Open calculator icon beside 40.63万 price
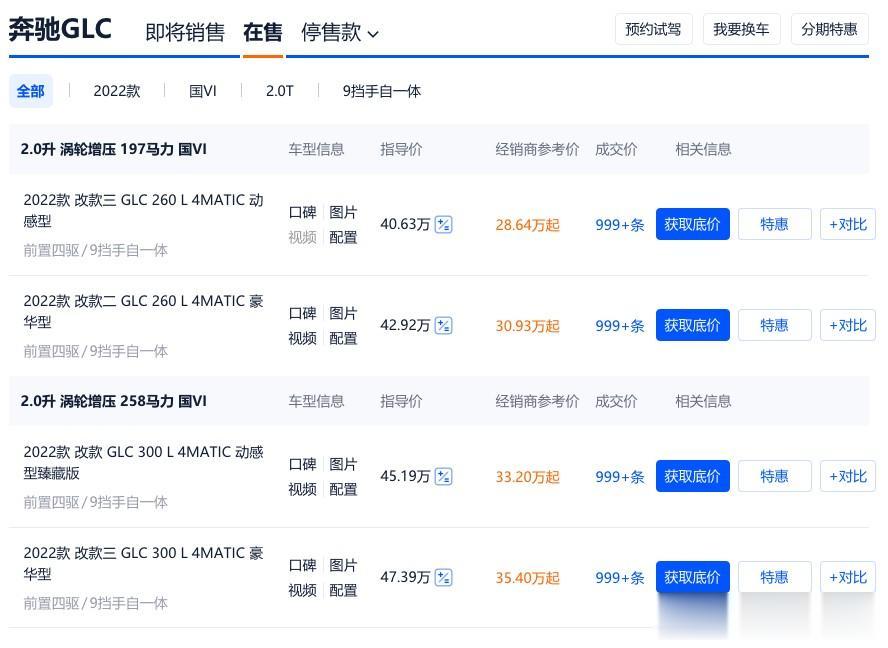 443,224
